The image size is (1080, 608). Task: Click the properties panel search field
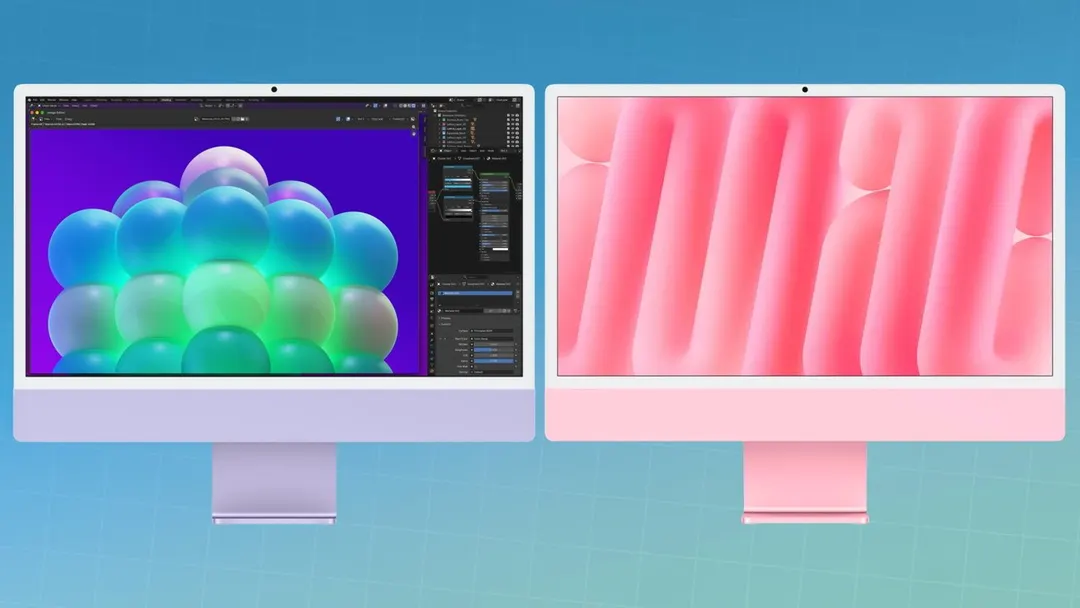tap(477, 277)
